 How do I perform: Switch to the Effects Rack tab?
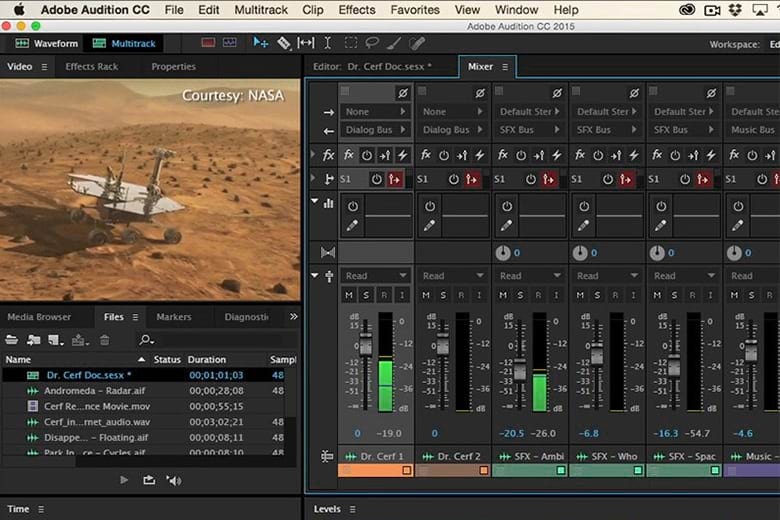(92, 67)
